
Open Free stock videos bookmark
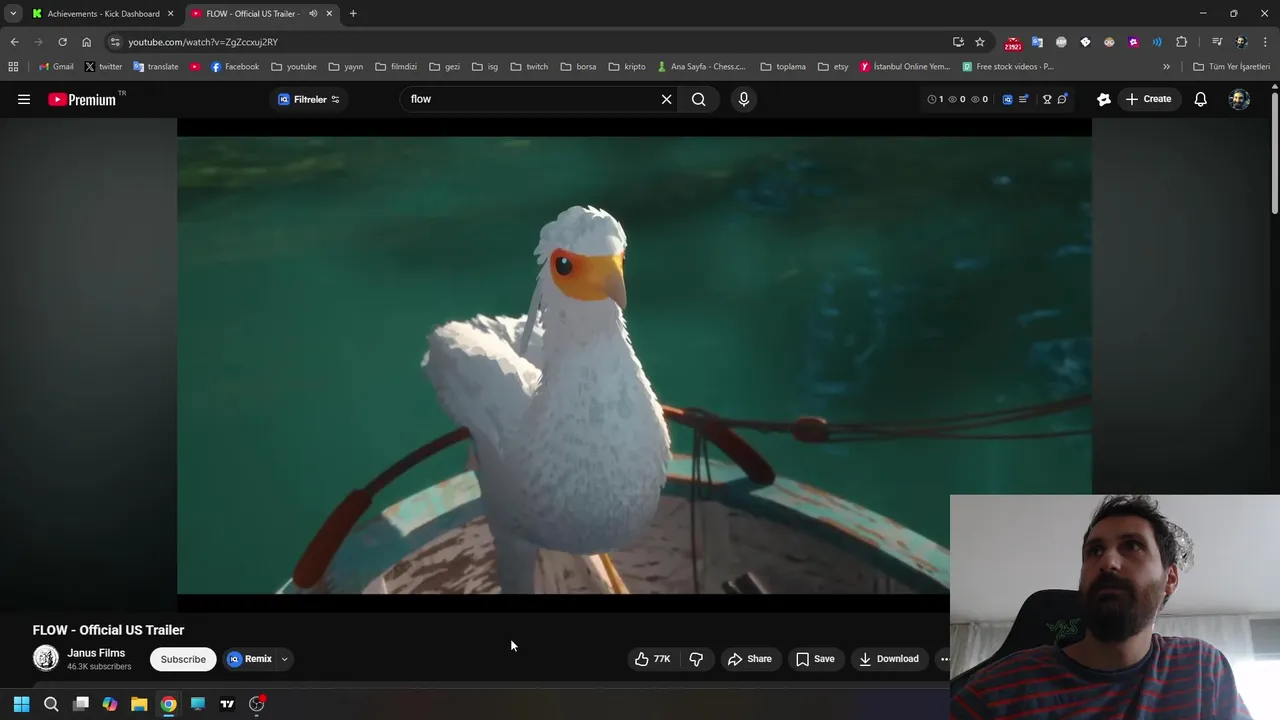point(1008,67)
